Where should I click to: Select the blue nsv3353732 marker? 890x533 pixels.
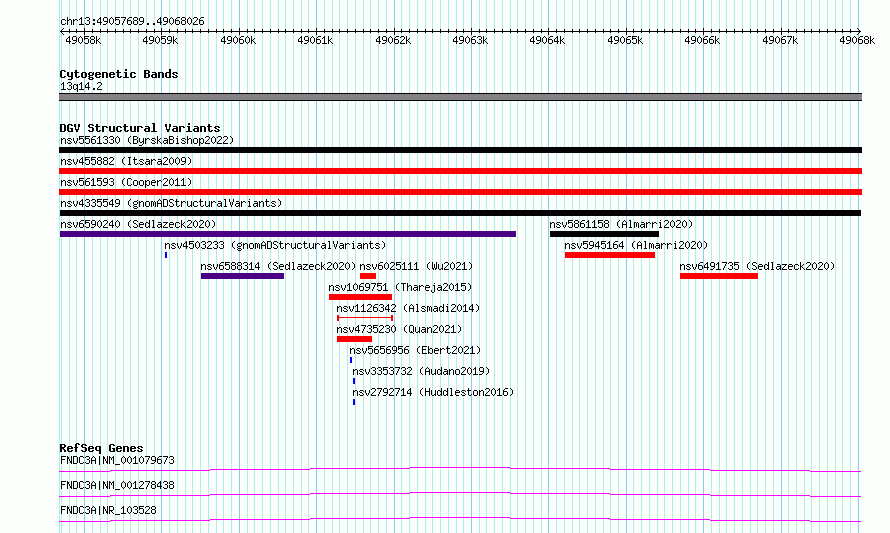point(354,381)
